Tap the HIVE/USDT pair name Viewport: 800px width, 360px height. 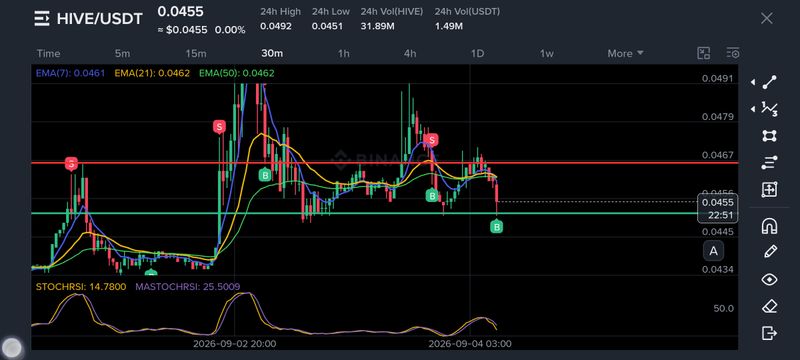(x=100, y=19)
